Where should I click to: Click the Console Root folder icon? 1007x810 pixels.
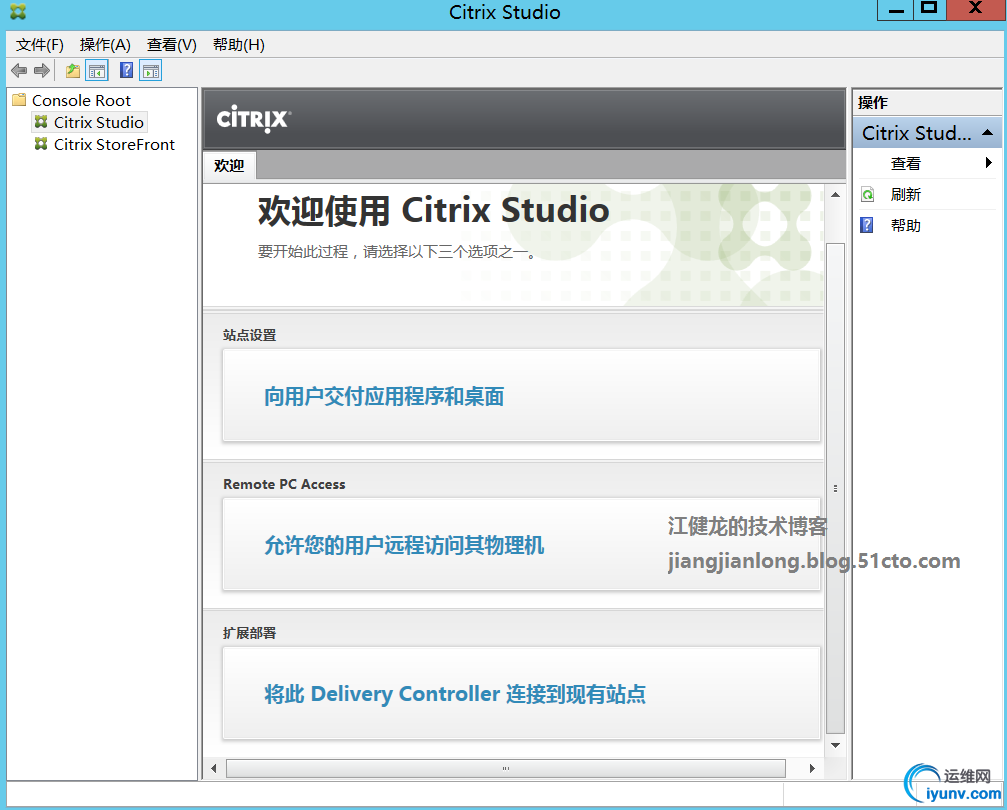click(x=19, y=100)
